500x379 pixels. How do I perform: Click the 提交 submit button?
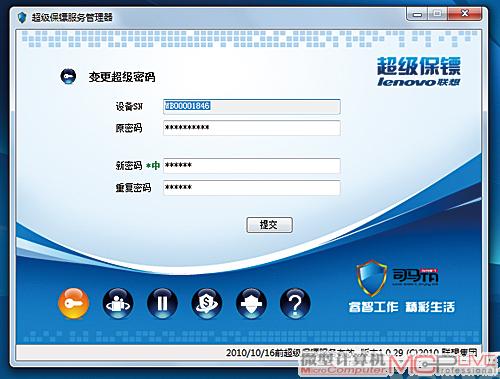[269, 225]
